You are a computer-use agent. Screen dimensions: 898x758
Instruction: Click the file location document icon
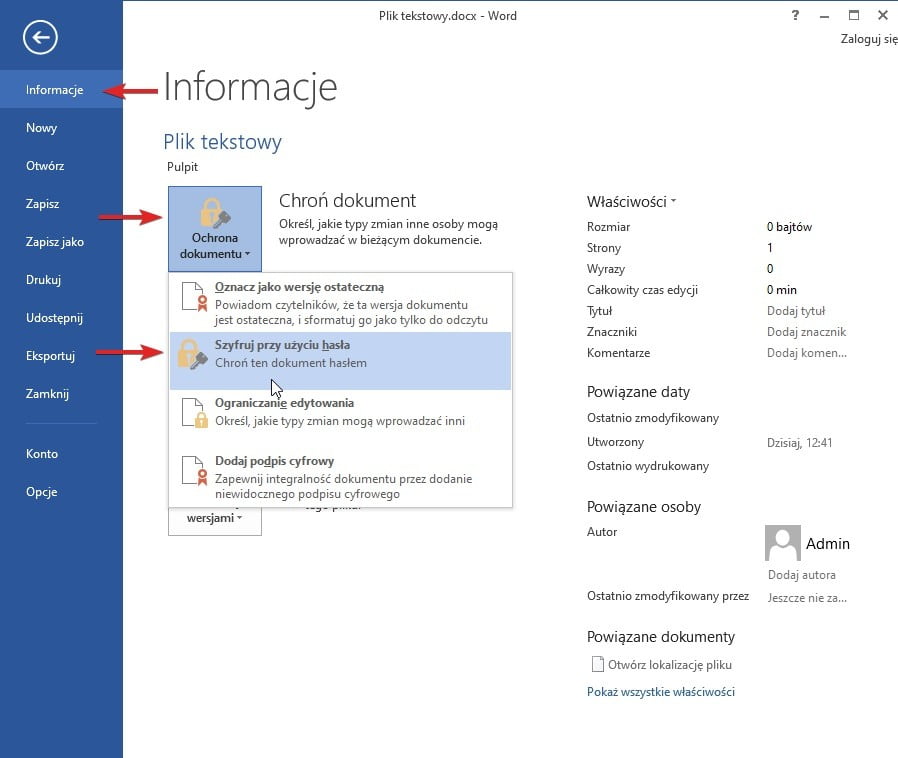point(598,664)
